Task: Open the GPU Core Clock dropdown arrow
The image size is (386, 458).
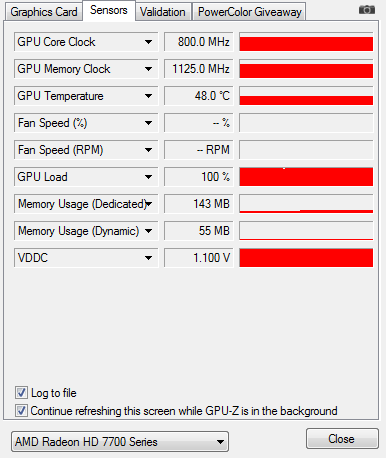Action: point(148,42)
